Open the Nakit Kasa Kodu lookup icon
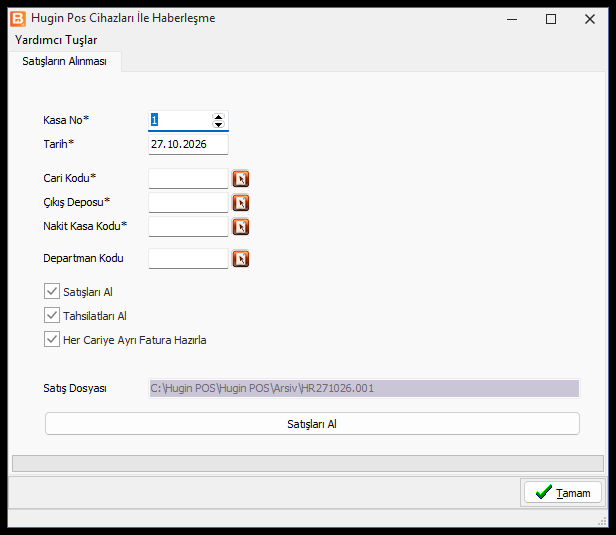616x535 pixels. pos(241,227)
